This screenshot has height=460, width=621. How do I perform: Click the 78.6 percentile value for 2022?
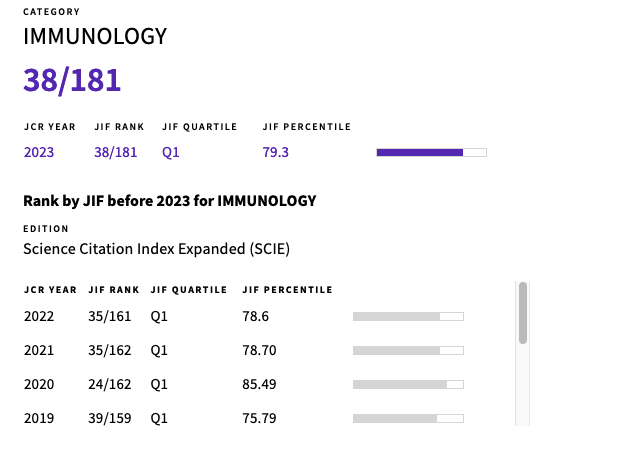click(x=255, y=316)
